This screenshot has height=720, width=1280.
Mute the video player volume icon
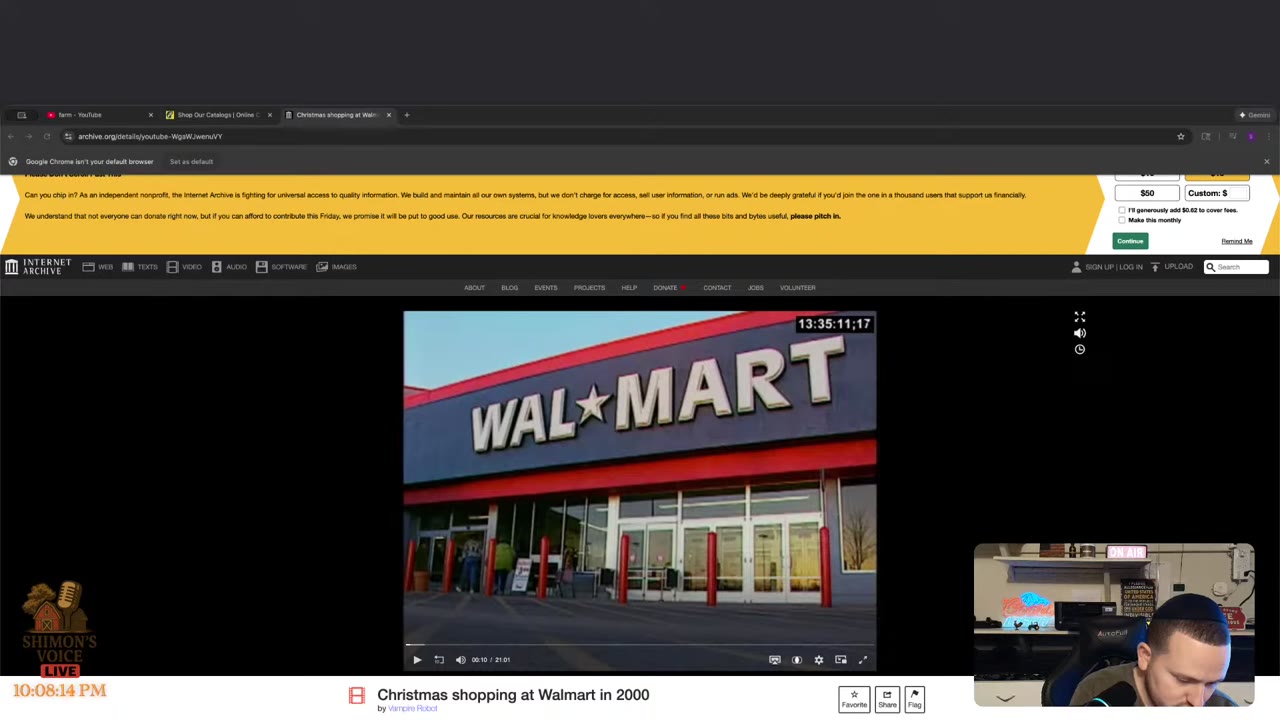[x=461, y=660]
